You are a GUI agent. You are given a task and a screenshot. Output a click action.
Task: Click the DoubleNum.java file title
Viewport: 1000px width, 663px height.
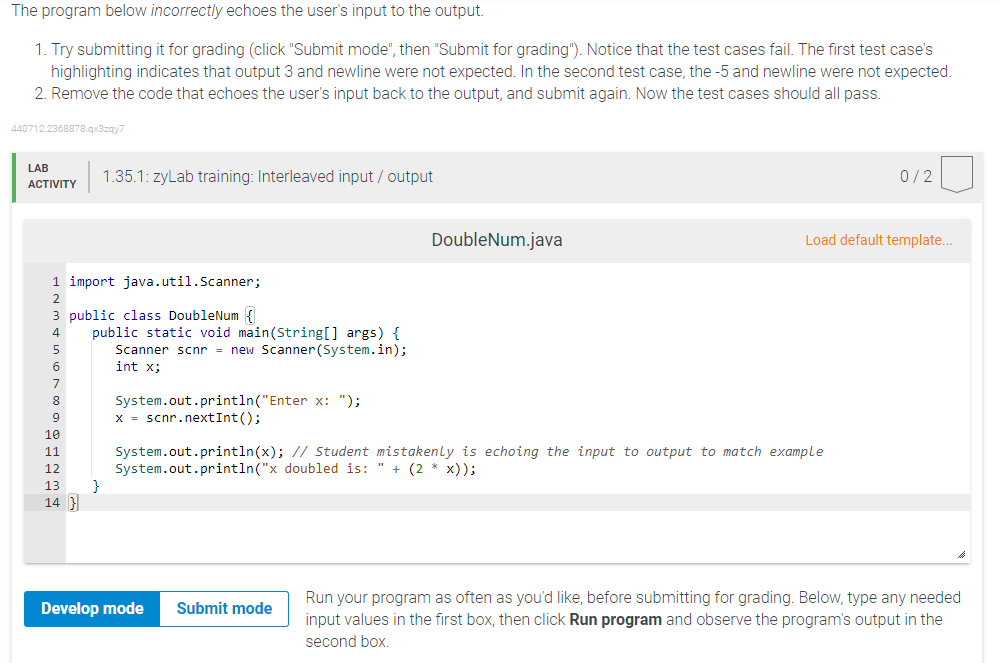tap(496, 240)
